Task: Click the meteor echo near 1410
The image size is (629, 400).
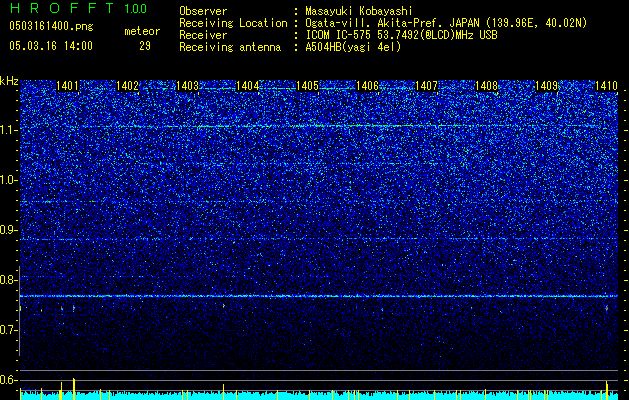Action: (607, 308)
